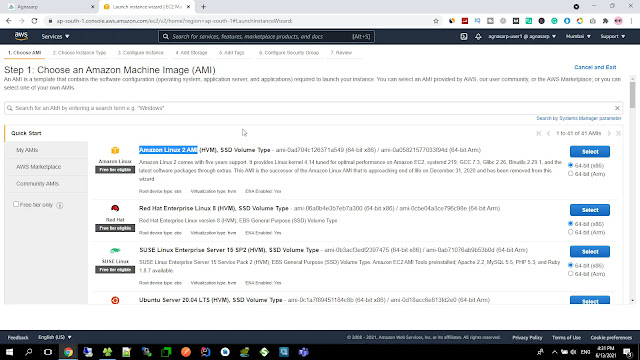Click the Ubuntu logo icon
This screenshot has width=640, height=360.
[115, 300]
